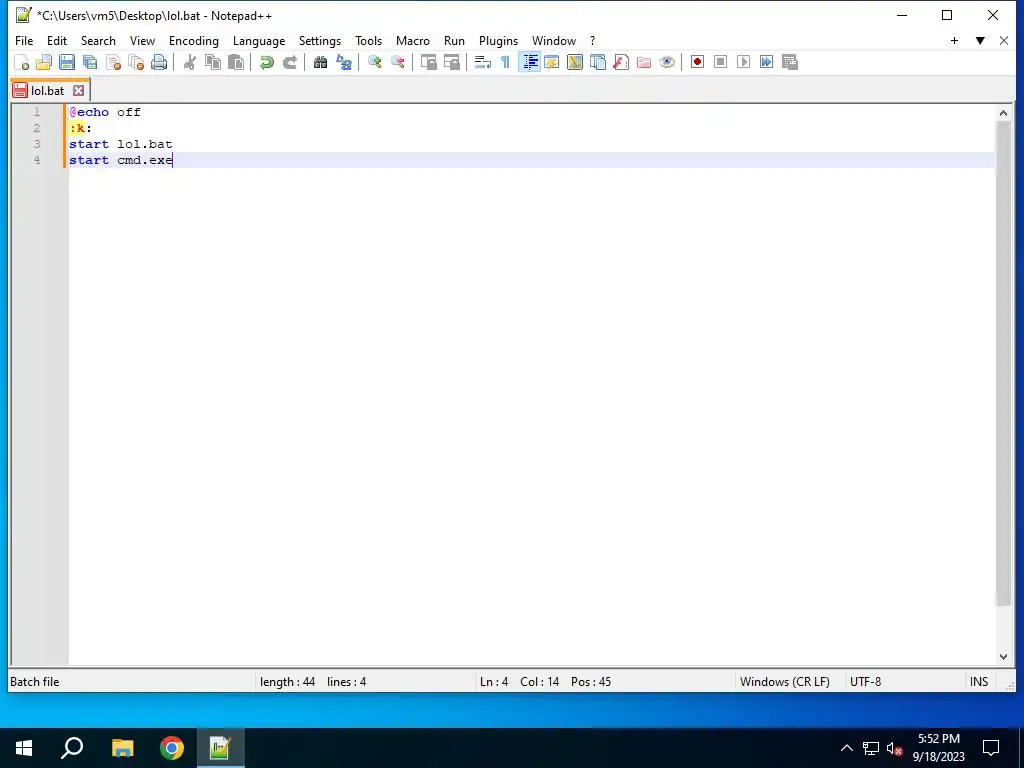Toggle the Monitoring eye icon
This screenshot has height=768, width=1024.
pos(667,62)
